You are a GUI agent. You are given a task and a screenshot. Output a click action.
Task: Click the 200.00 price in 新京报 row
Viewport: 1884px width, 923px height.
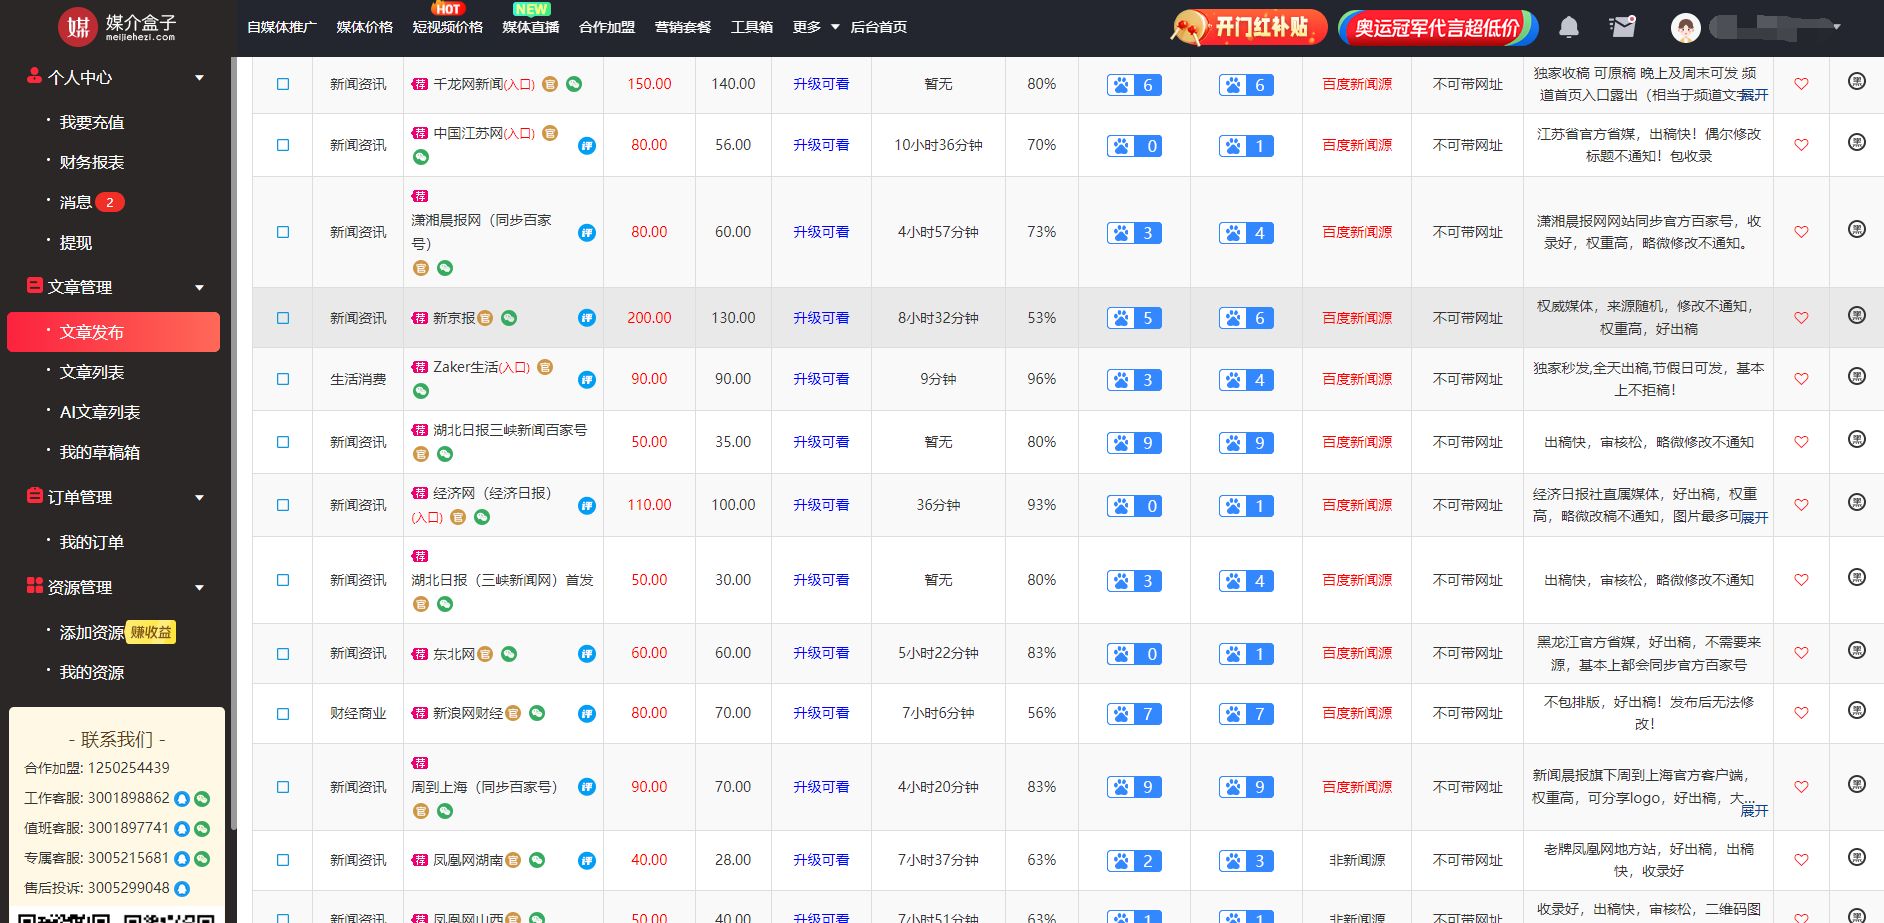[x=649, y=318]
